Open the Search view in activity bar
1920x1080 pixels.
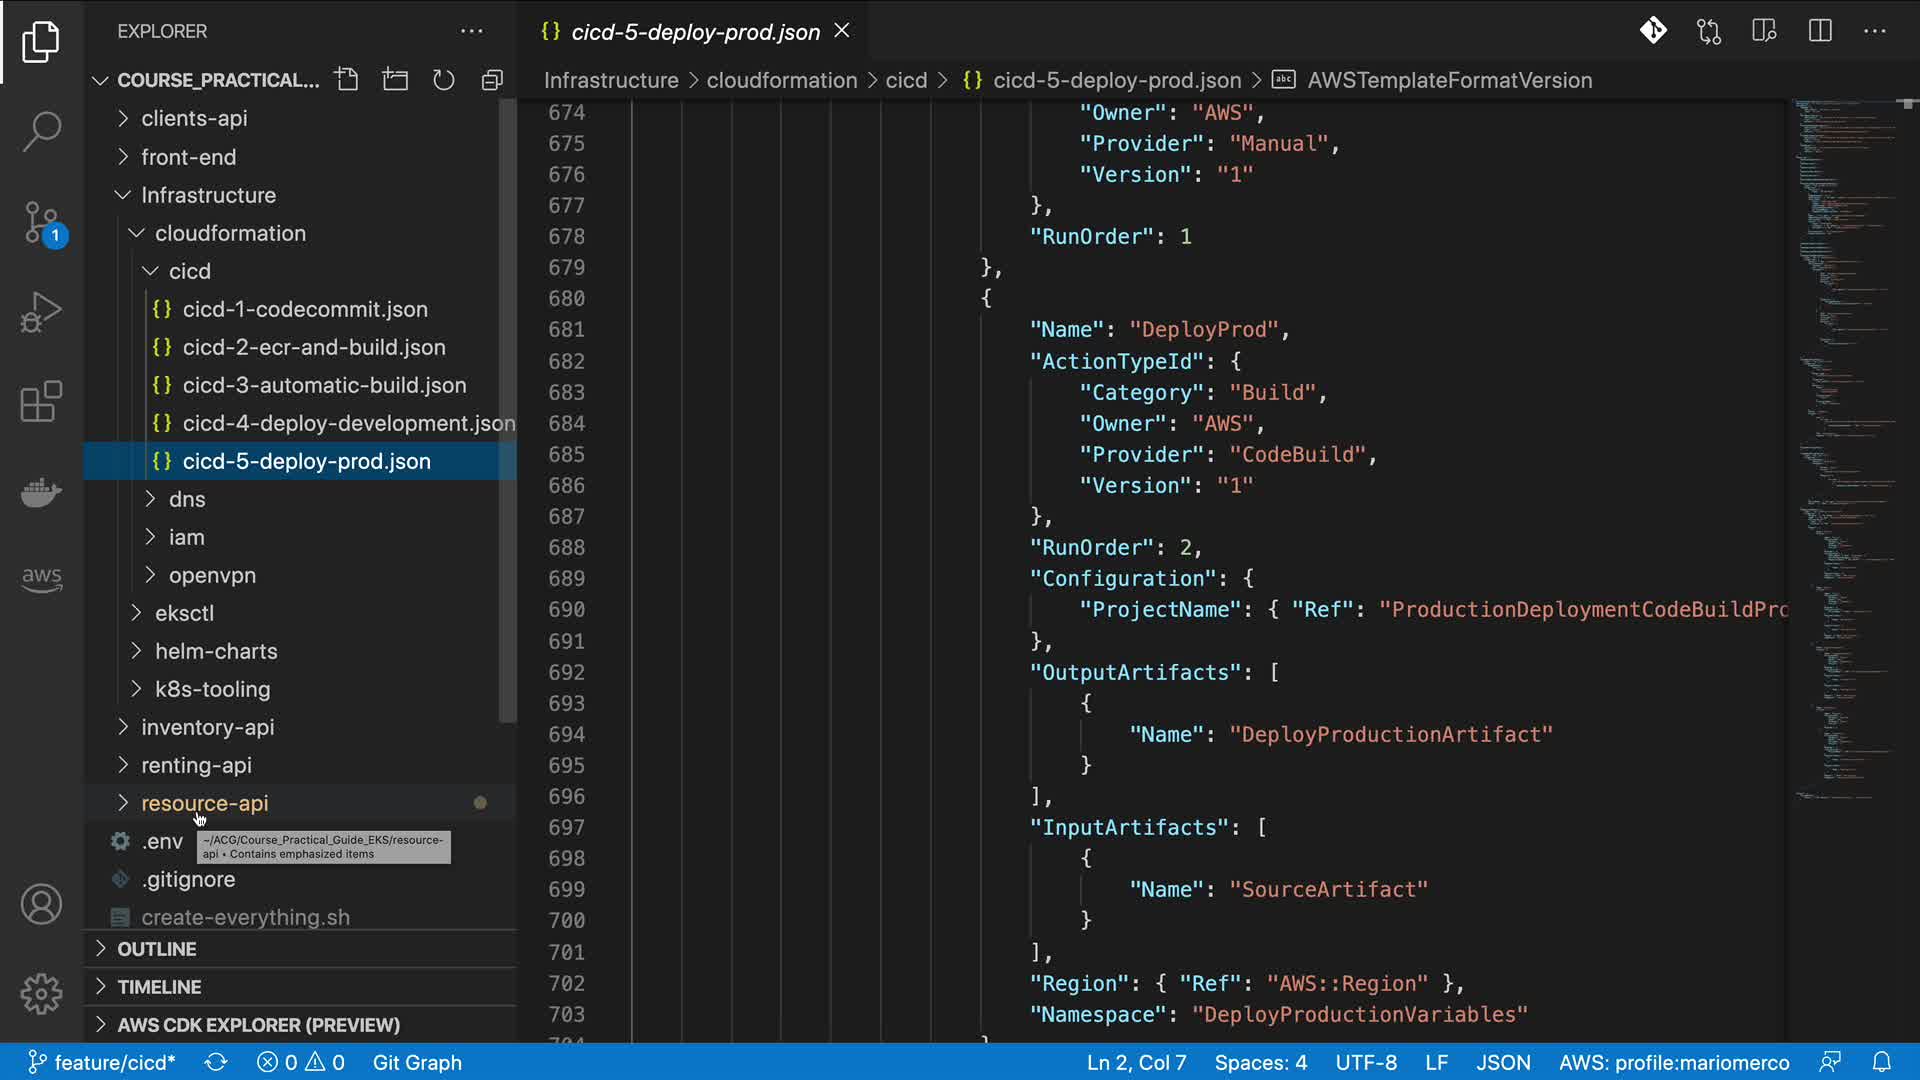click(x=41, y=131)
